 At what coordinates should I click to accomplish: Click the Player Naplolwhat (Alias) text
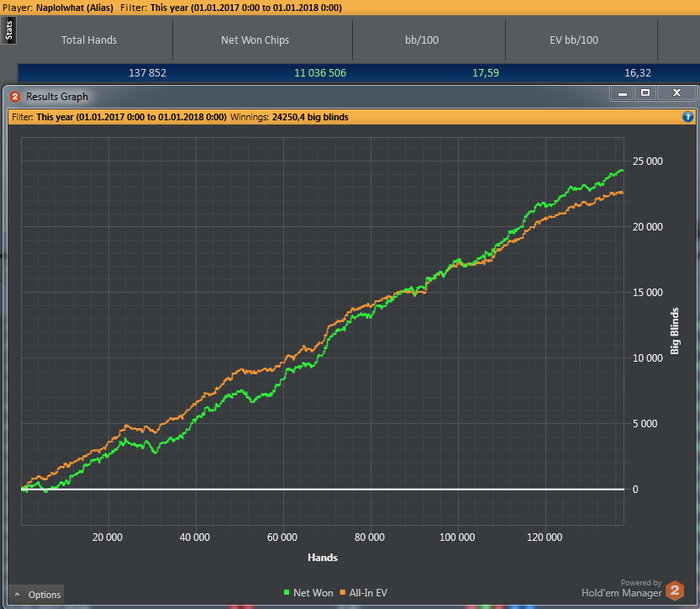click(58, 8)
